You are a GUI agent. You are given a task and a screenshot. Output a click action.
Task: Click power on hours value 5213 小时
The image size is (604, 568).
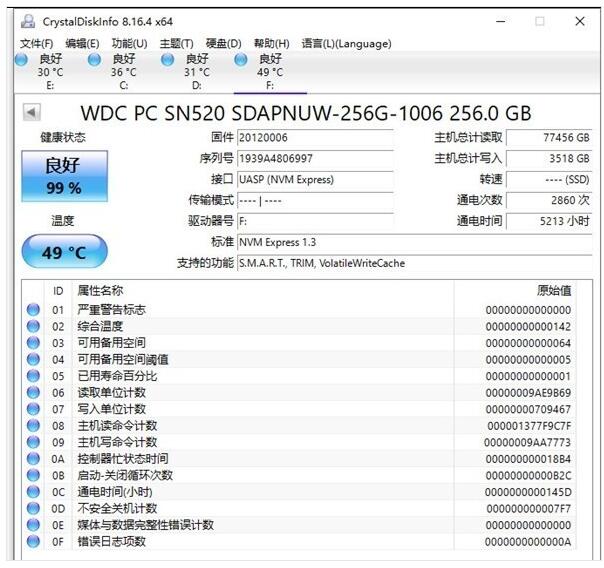coord(549,221)
